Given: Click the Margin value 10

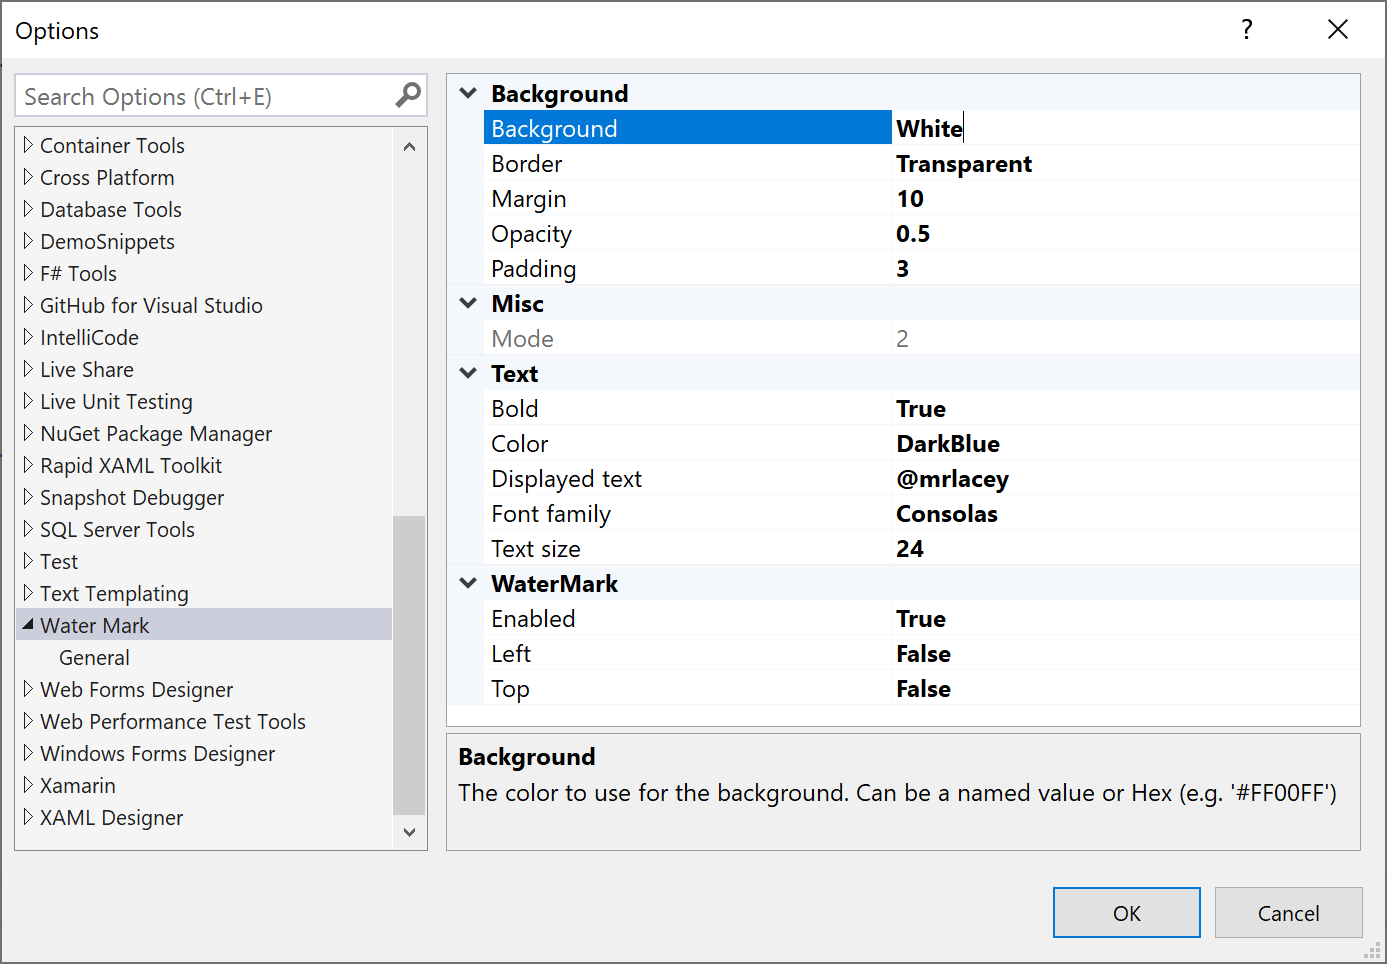Looking at the screenshot, I should pos(1125,198).
